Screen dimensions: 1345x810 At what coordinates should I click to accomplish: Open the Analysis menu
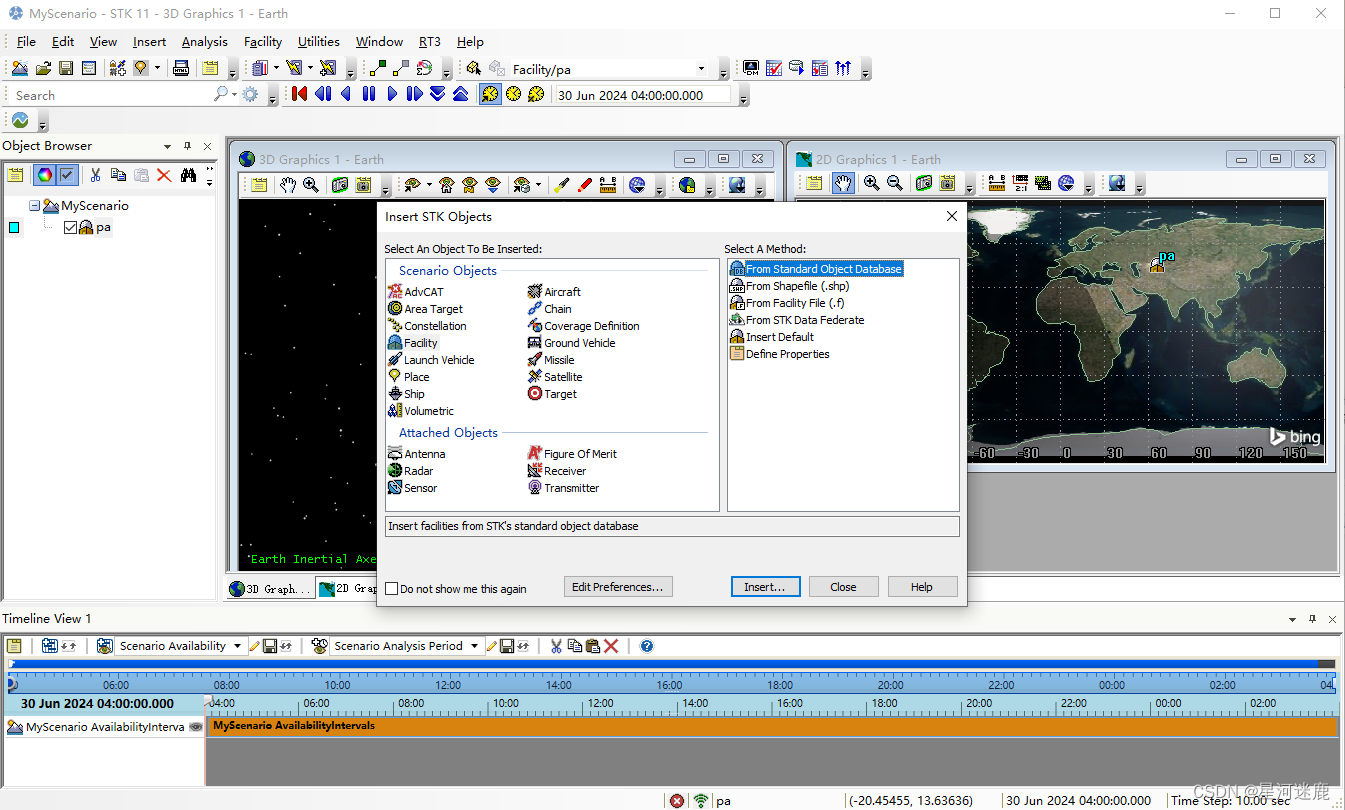click(x=205, y=42)
